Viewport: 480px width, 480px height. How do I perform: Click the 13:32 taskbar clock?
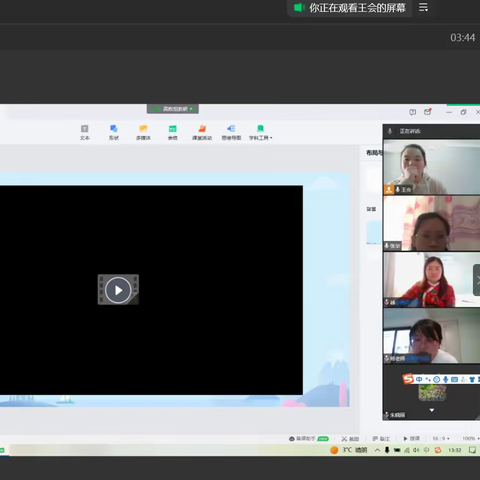click(455, 450)
